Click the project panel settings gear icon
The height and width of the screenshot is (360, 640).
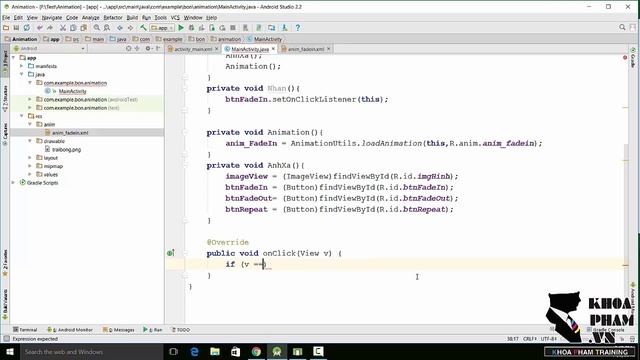(148, 48)
